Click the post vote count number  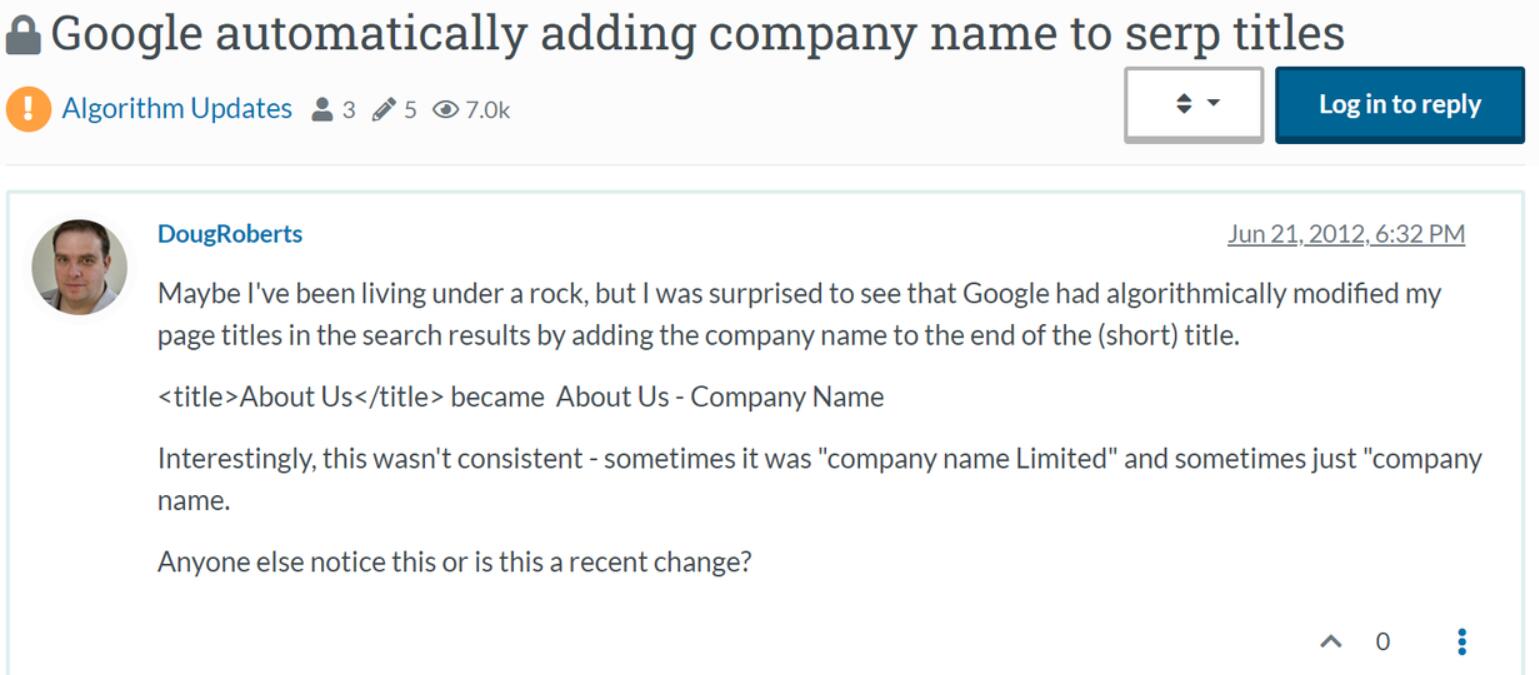coord(1383,641)
